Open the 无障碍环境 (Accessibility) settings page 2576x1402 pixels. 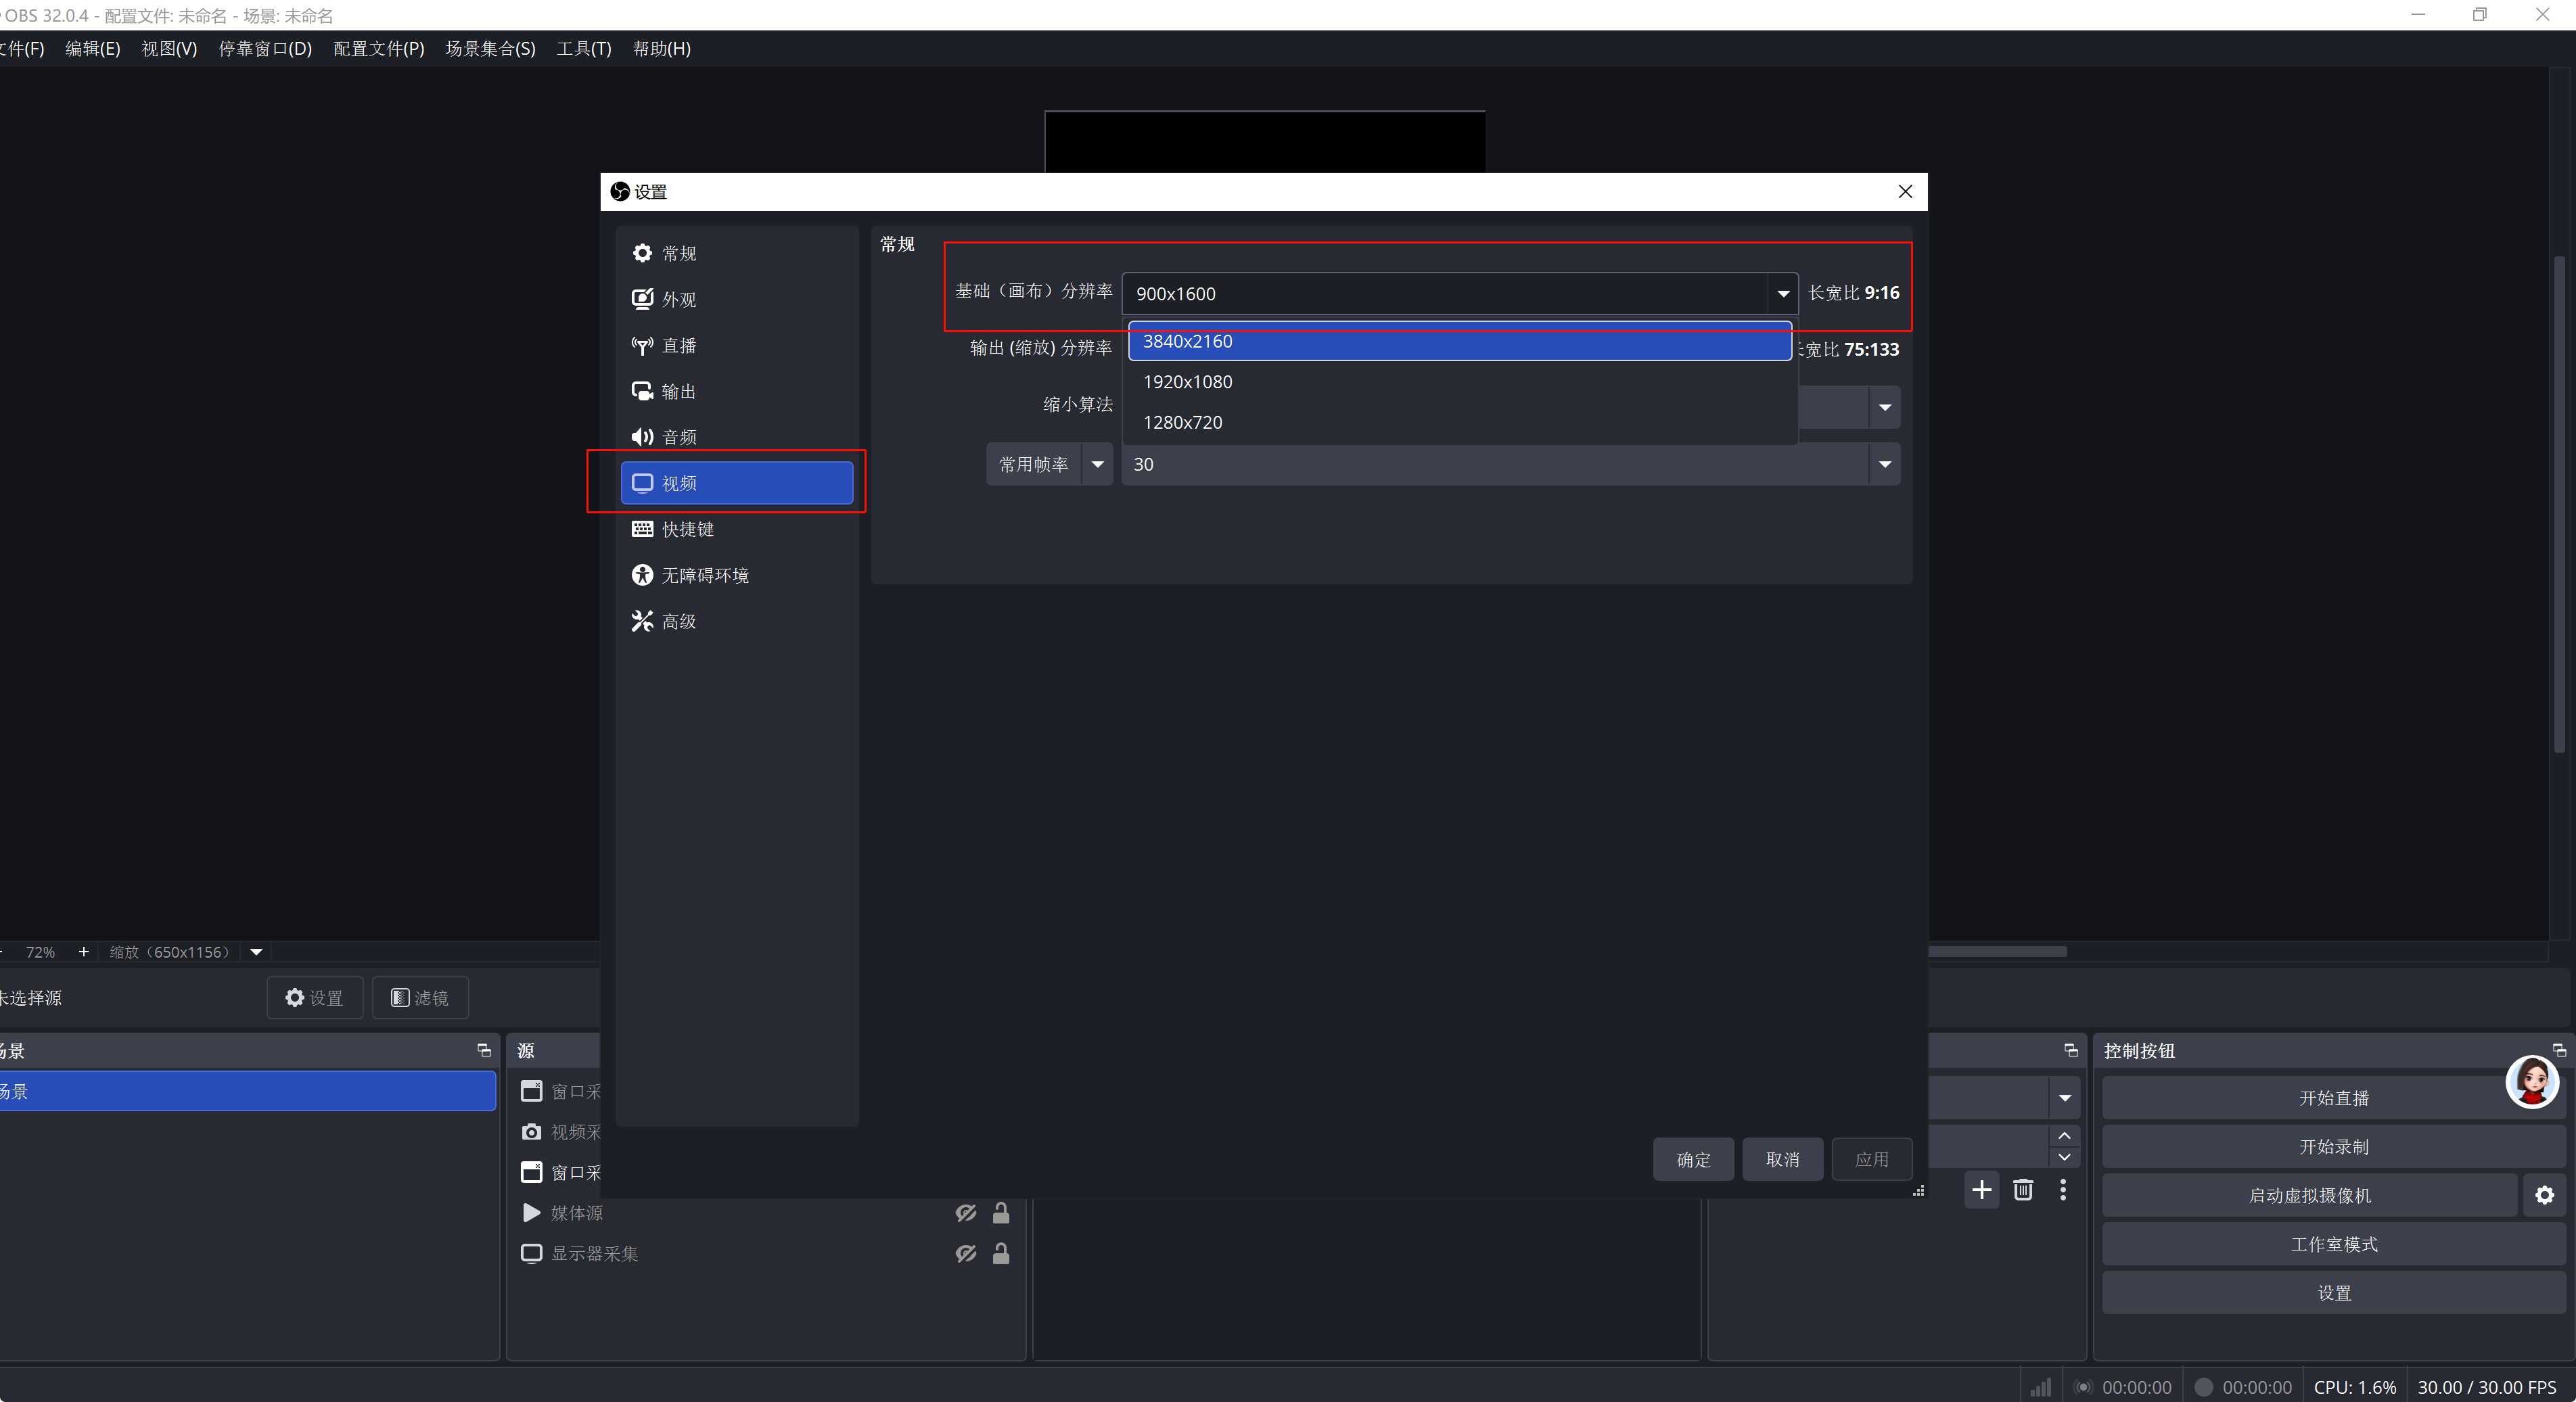[x=704, y=575]
